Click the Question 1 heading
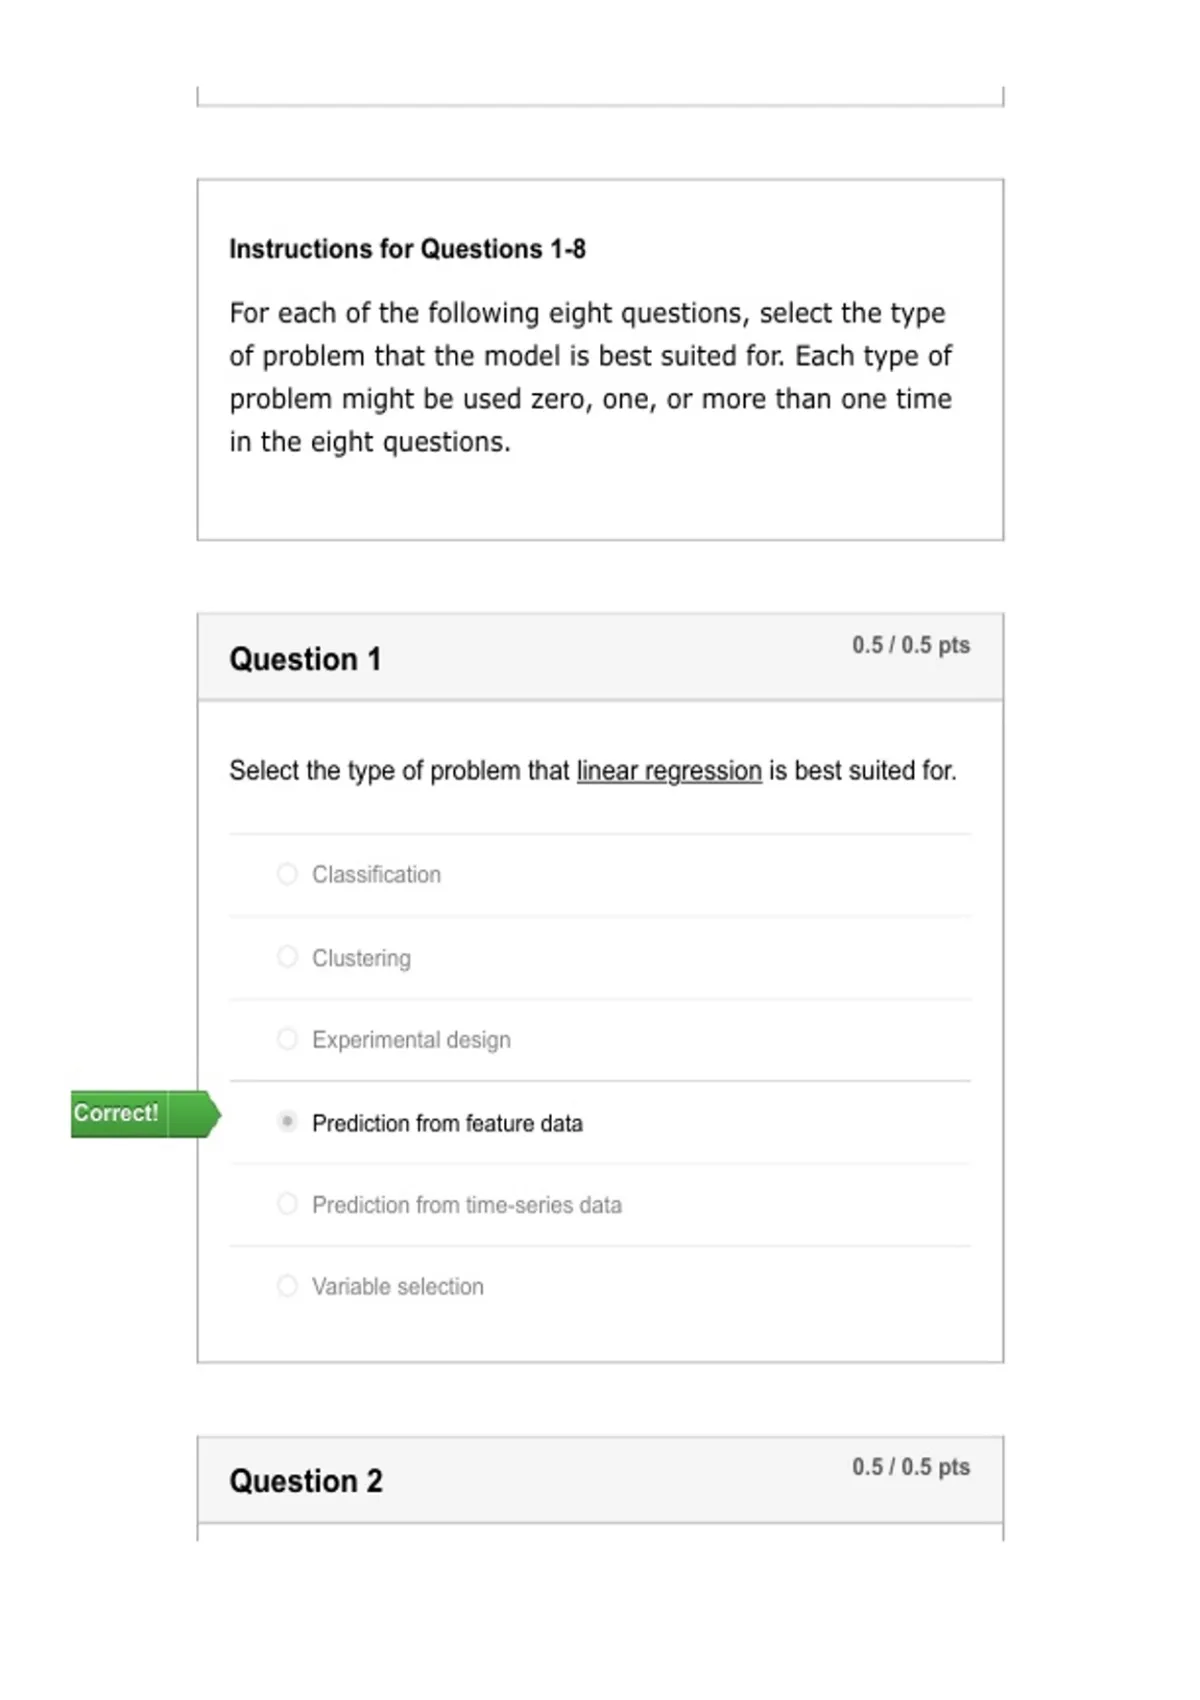Screen dimensions: 1200x1700 point(305,659)
